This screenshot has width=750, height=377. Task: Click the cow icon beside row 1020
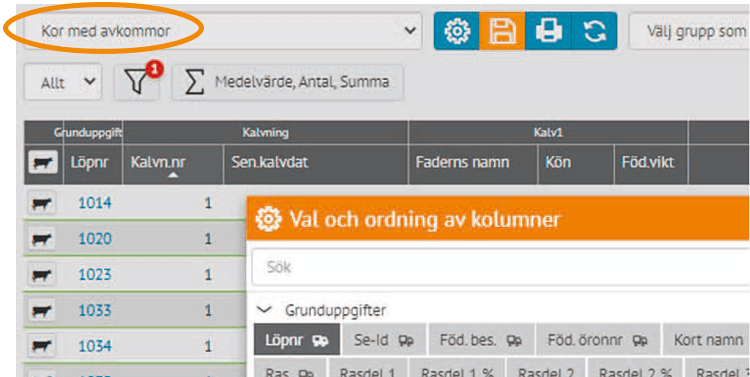(41, 238)
